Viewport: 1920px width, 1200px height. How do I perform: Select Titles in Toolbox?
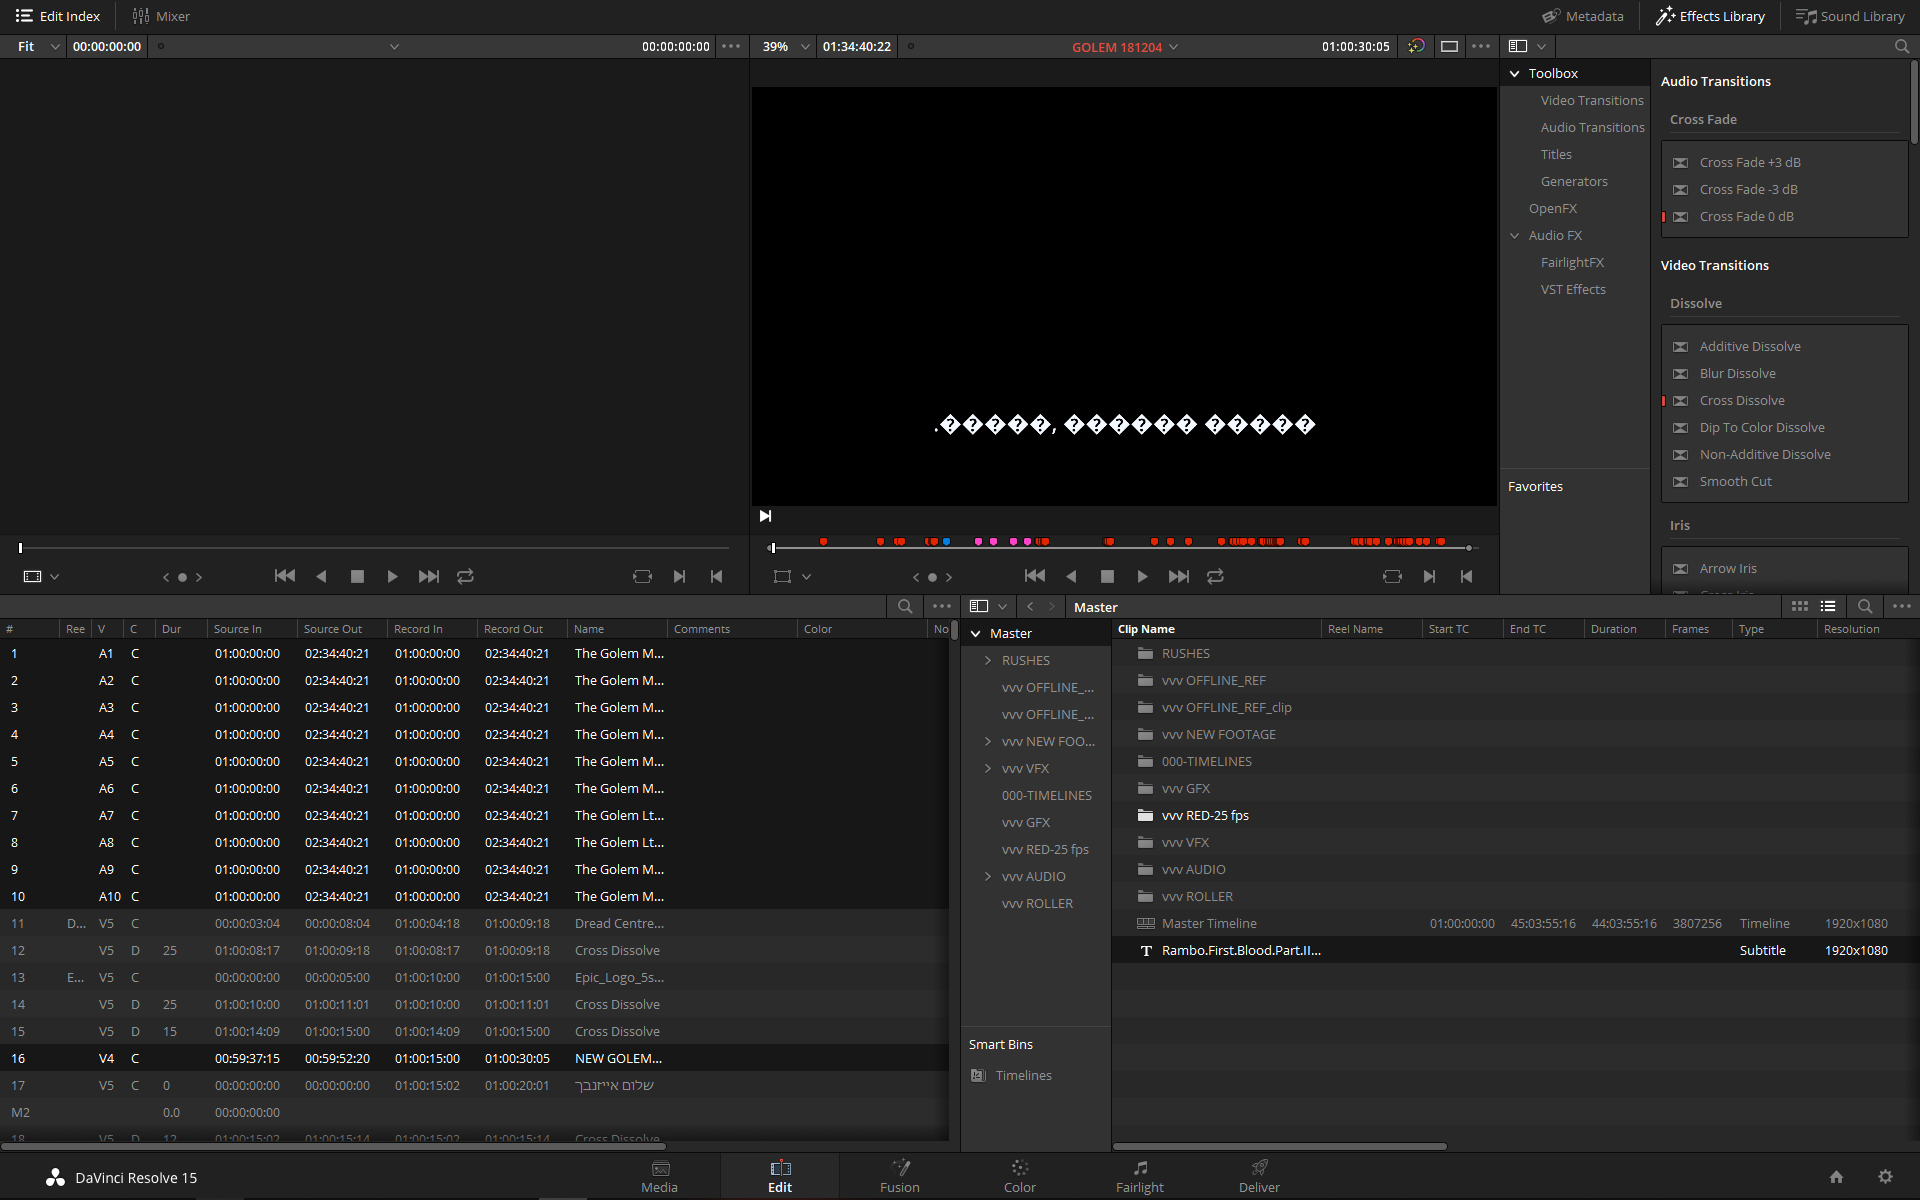1556,154
